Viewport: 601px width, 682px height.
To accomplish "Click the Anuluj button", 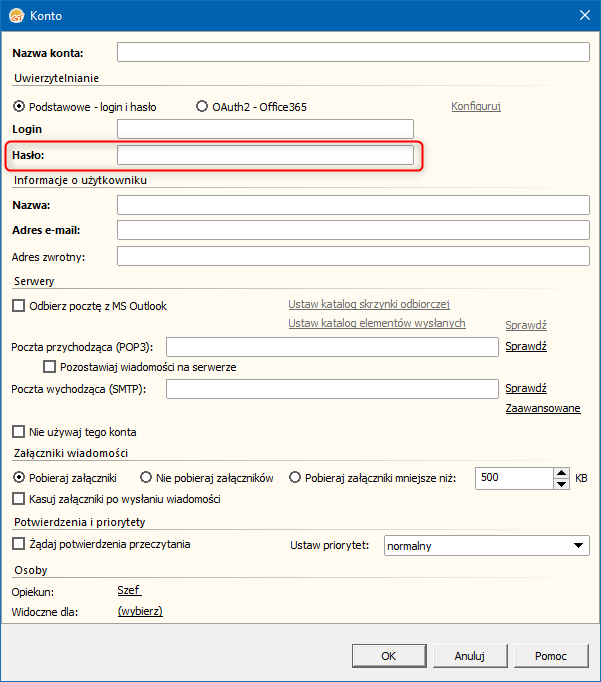I will click(470, 656).
